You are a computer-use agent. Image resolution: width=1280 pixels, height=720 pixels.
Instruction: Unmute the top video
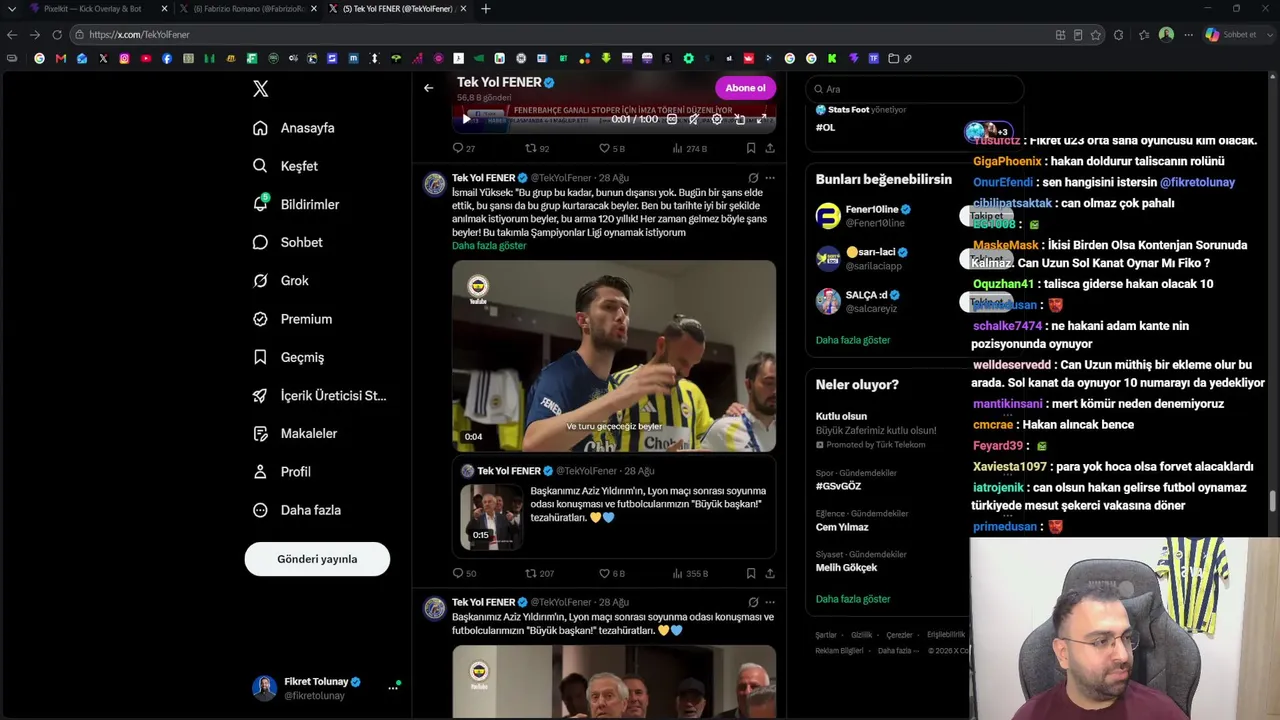point(694,119)
